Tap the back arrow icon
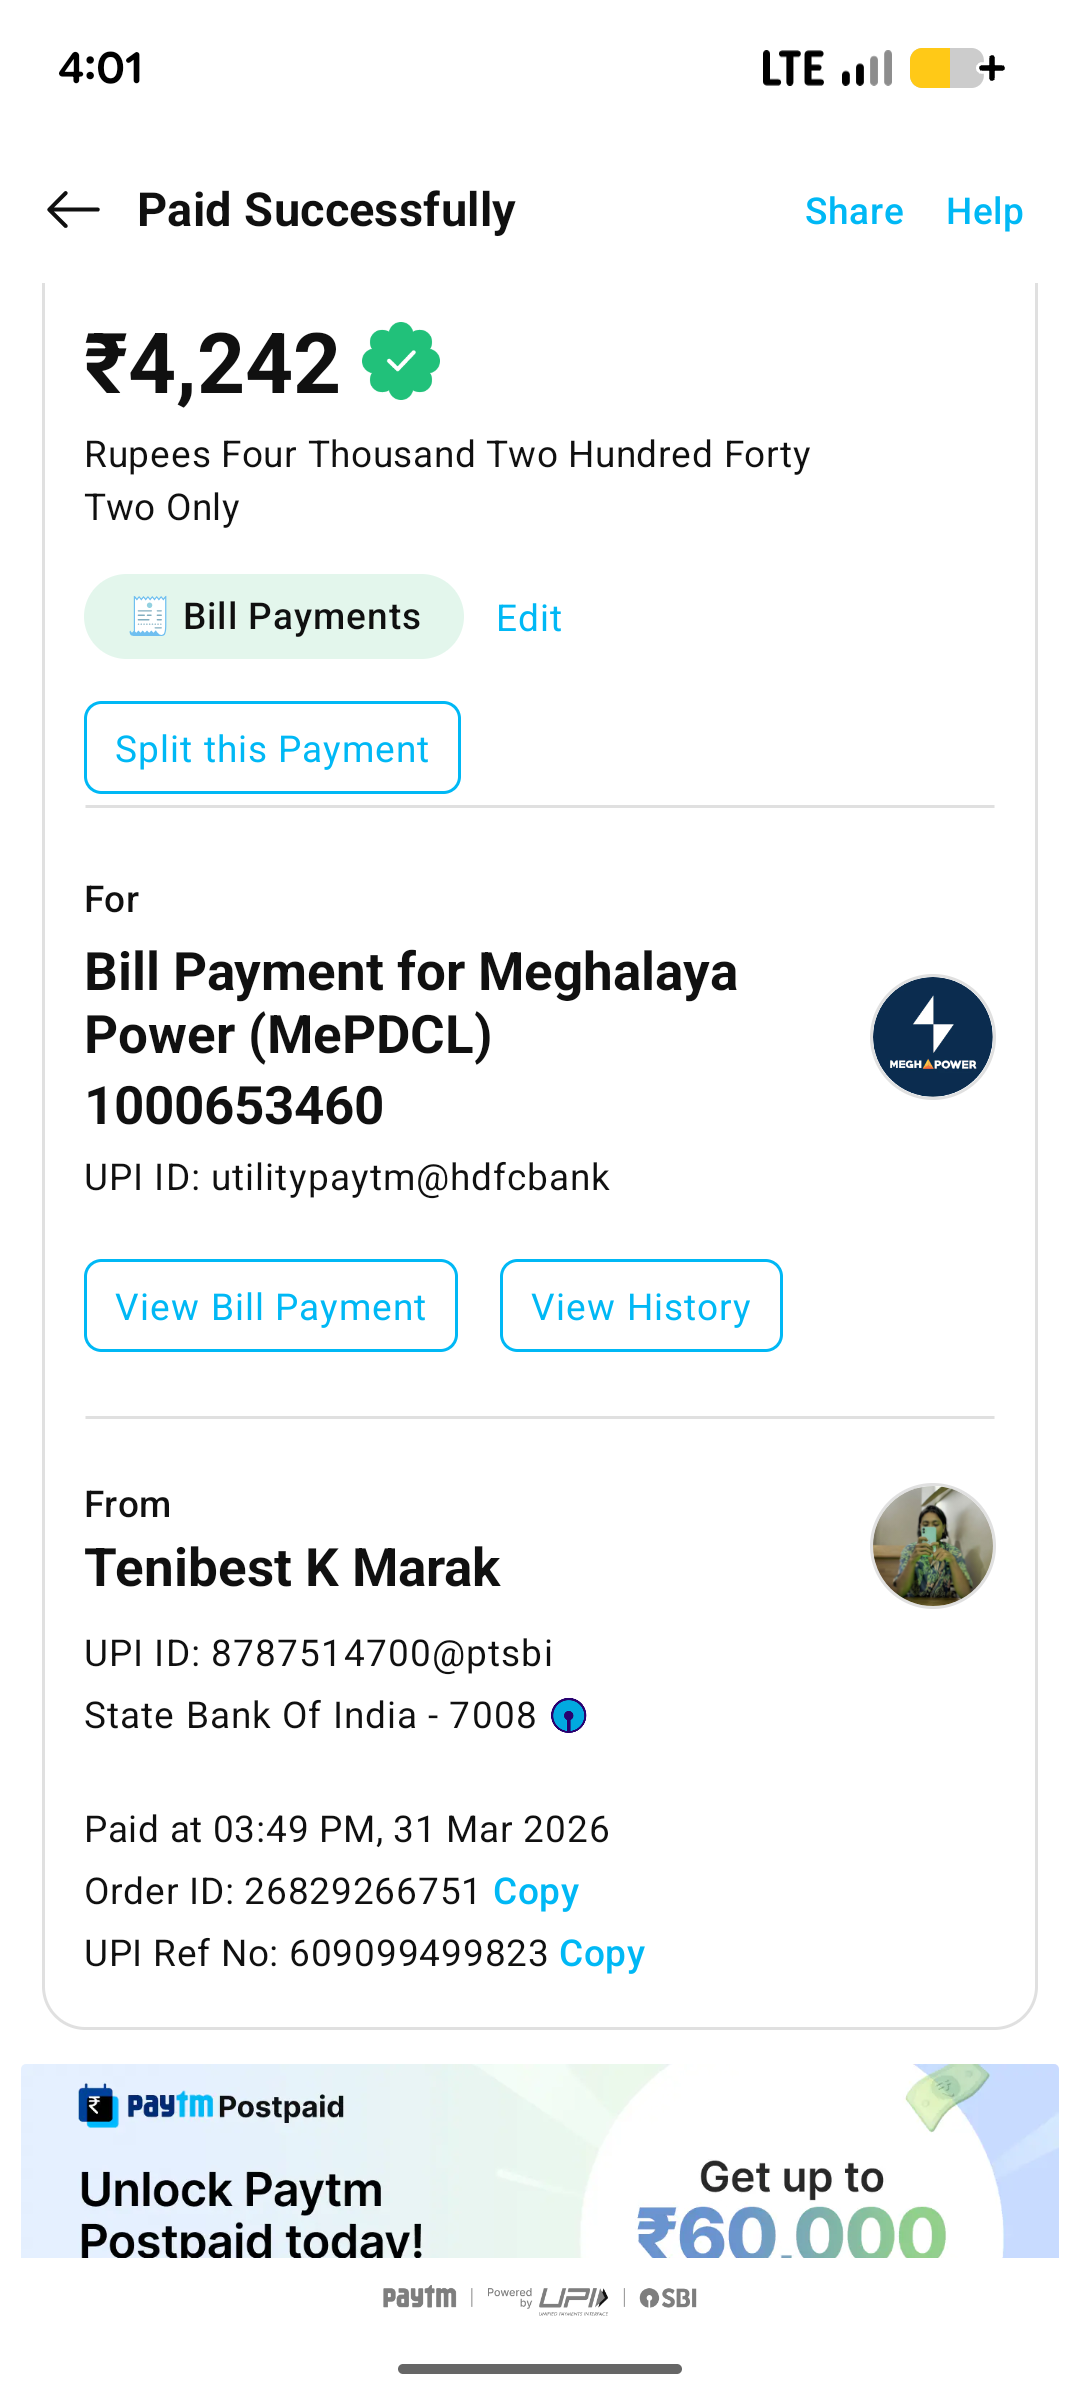The image size is (1080, 2400). point(74,210)
